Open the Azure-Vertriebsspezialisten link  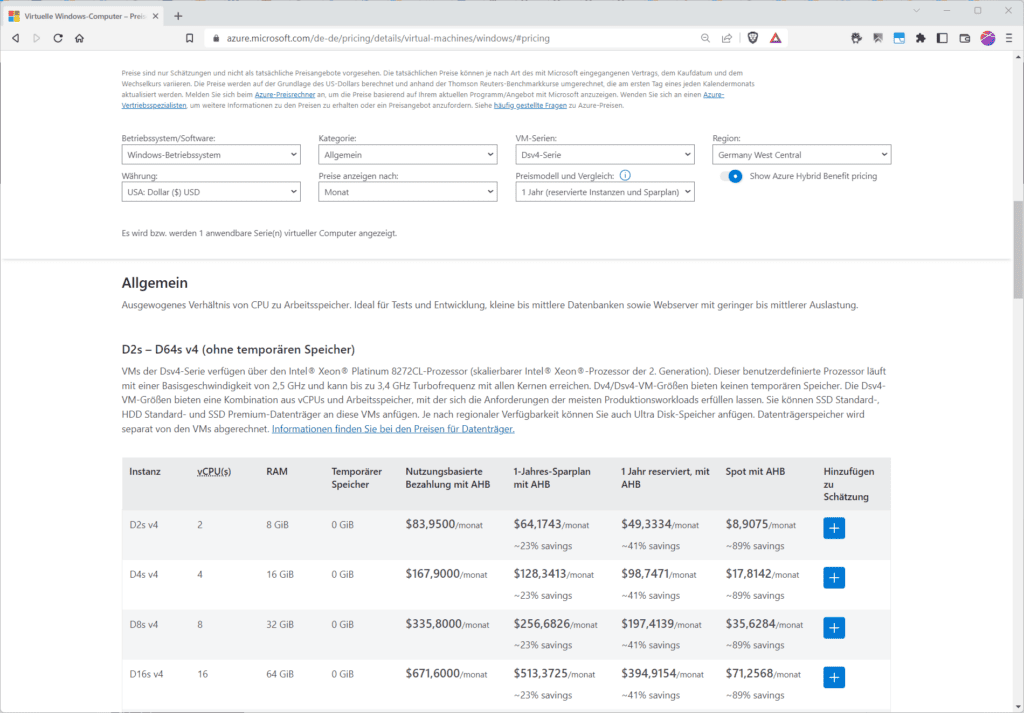point(154,105)
